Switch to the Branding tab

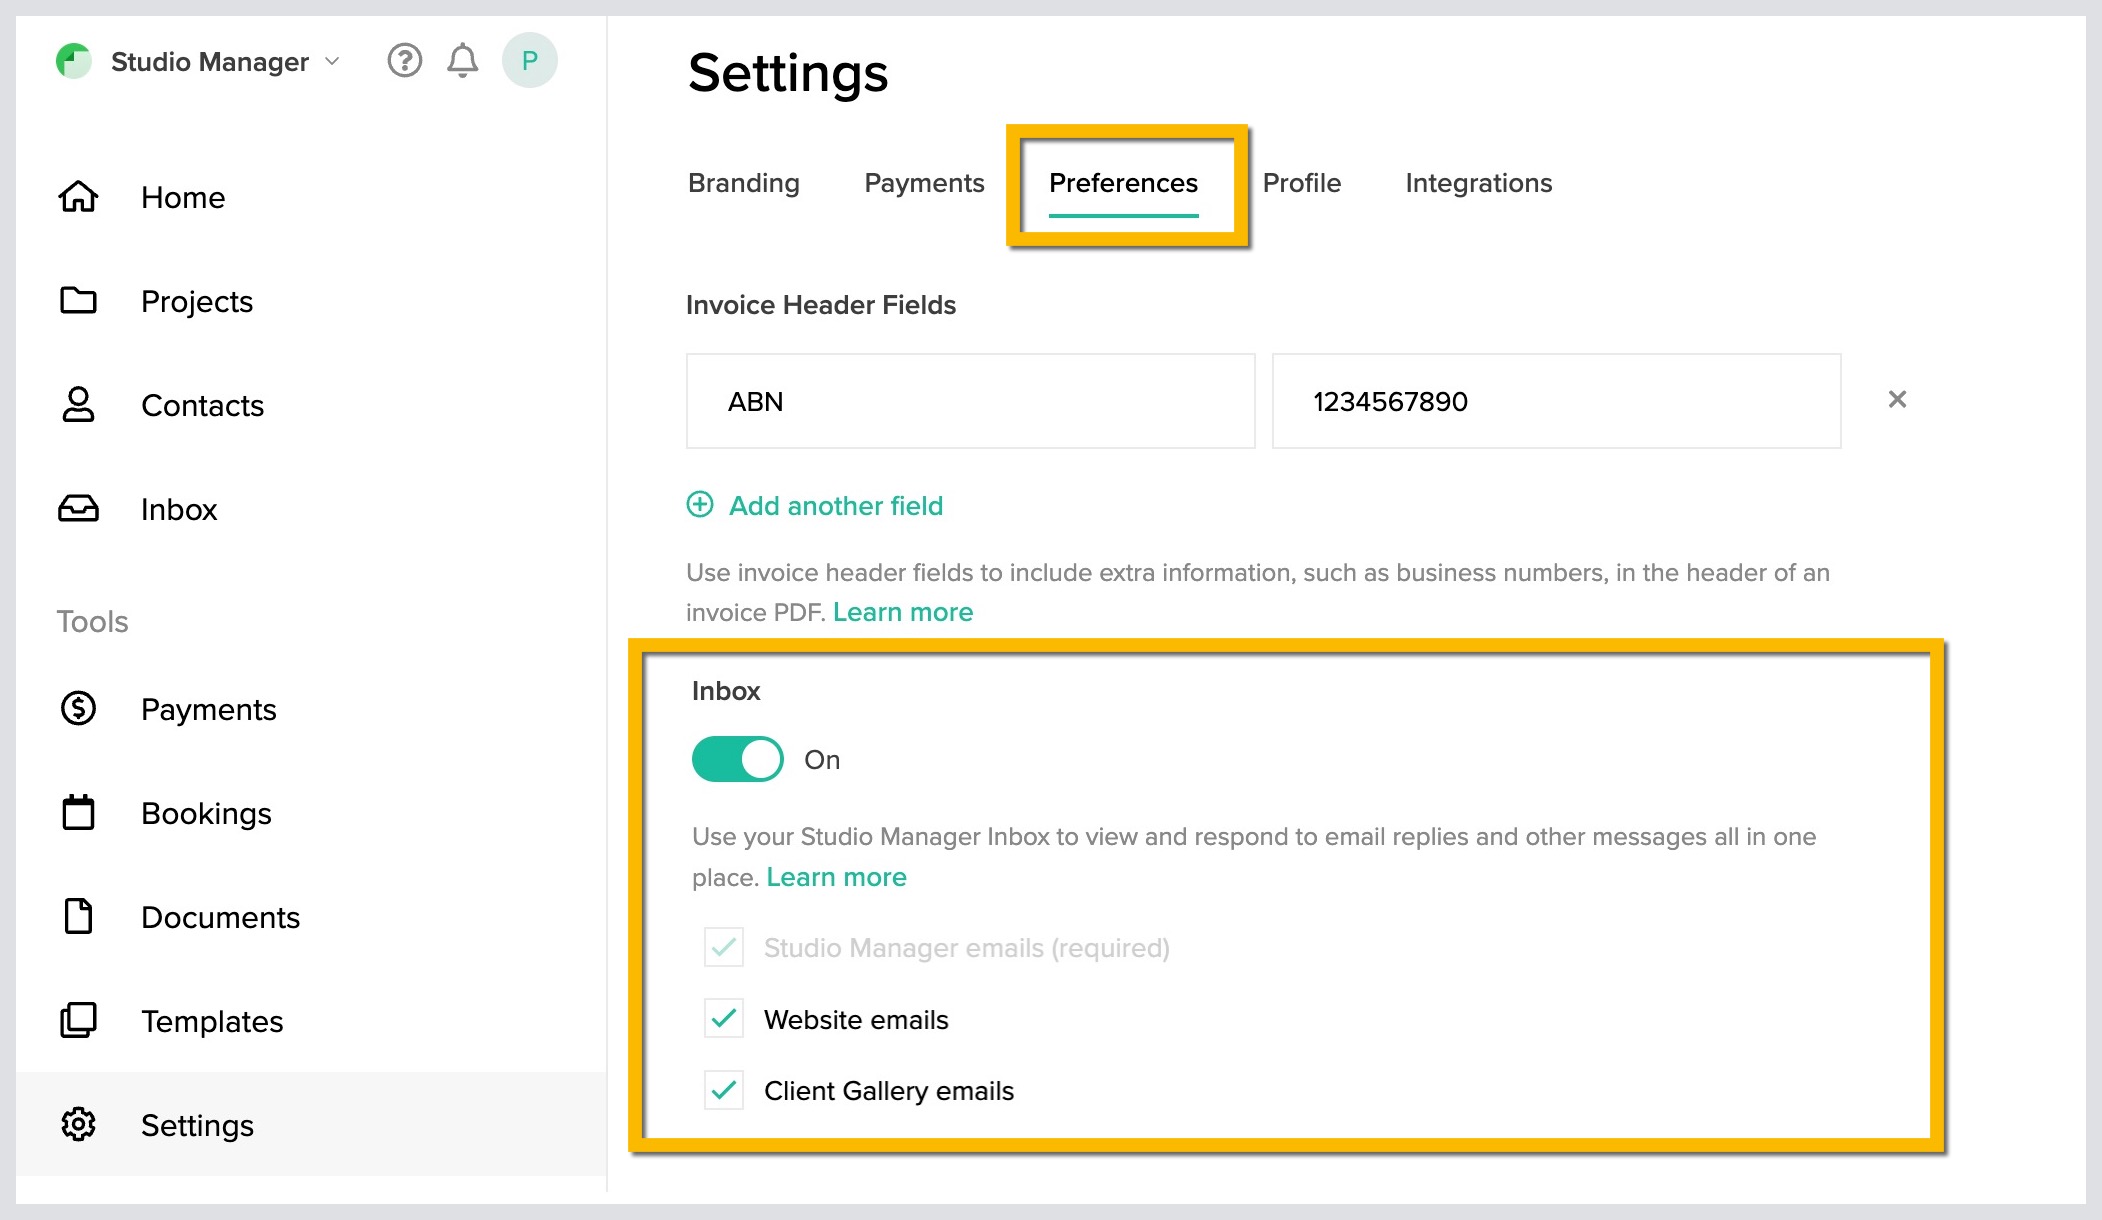744,183
